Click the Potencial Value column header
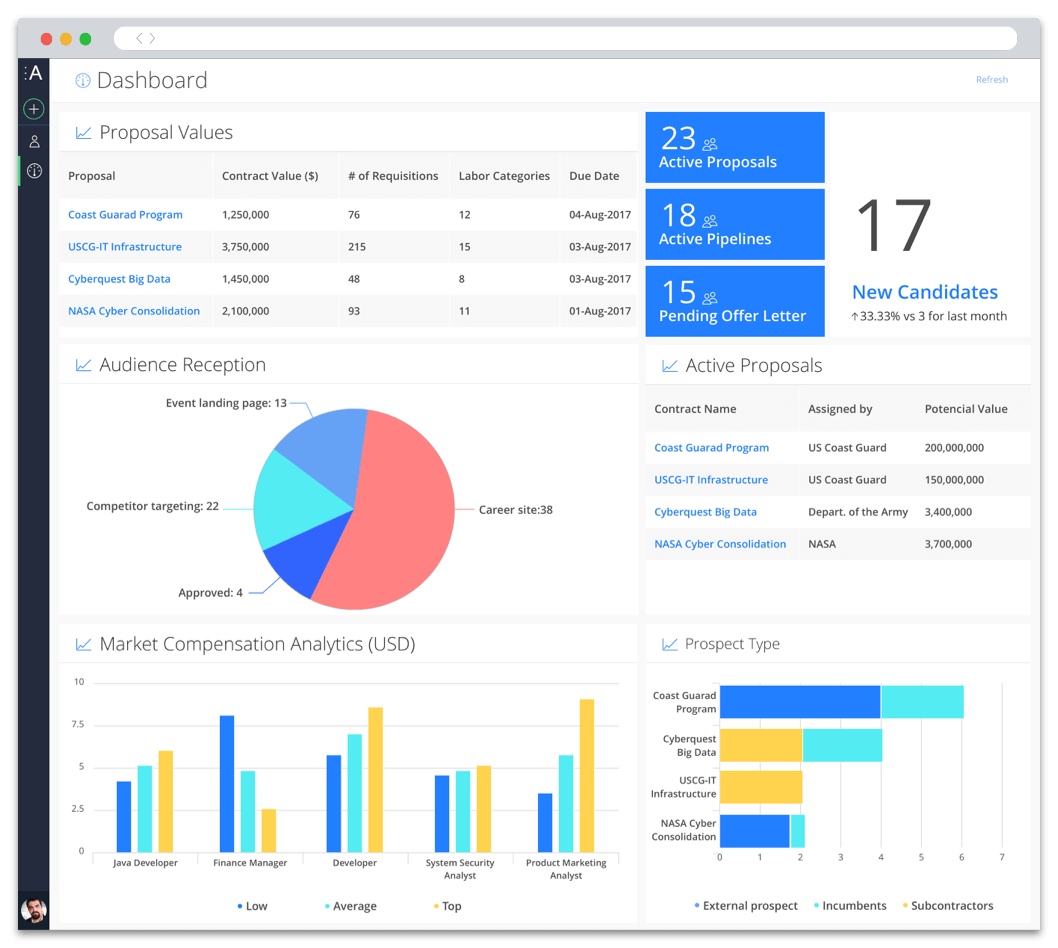Screen dimensions: 1058x948 point(966,409)
